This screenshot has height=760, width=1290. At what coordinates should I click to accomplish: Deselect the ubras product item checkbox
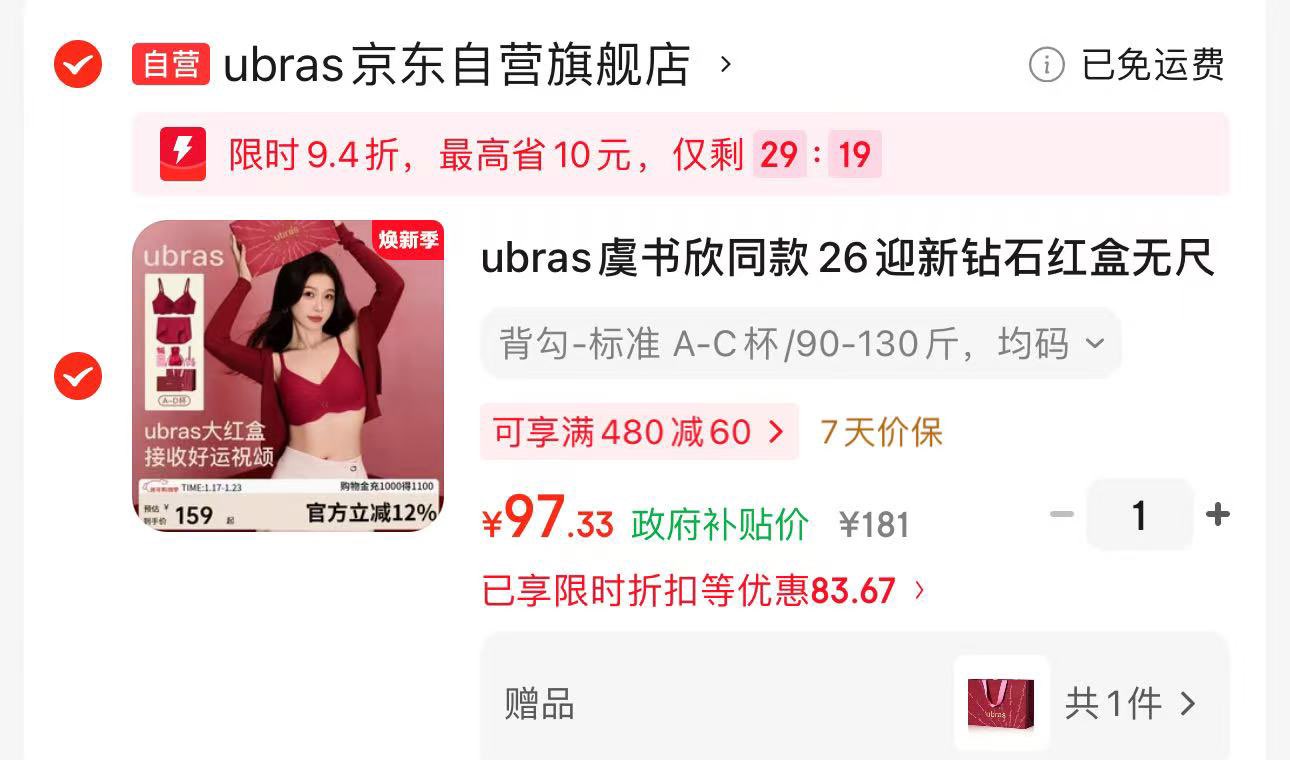(78, 376)
